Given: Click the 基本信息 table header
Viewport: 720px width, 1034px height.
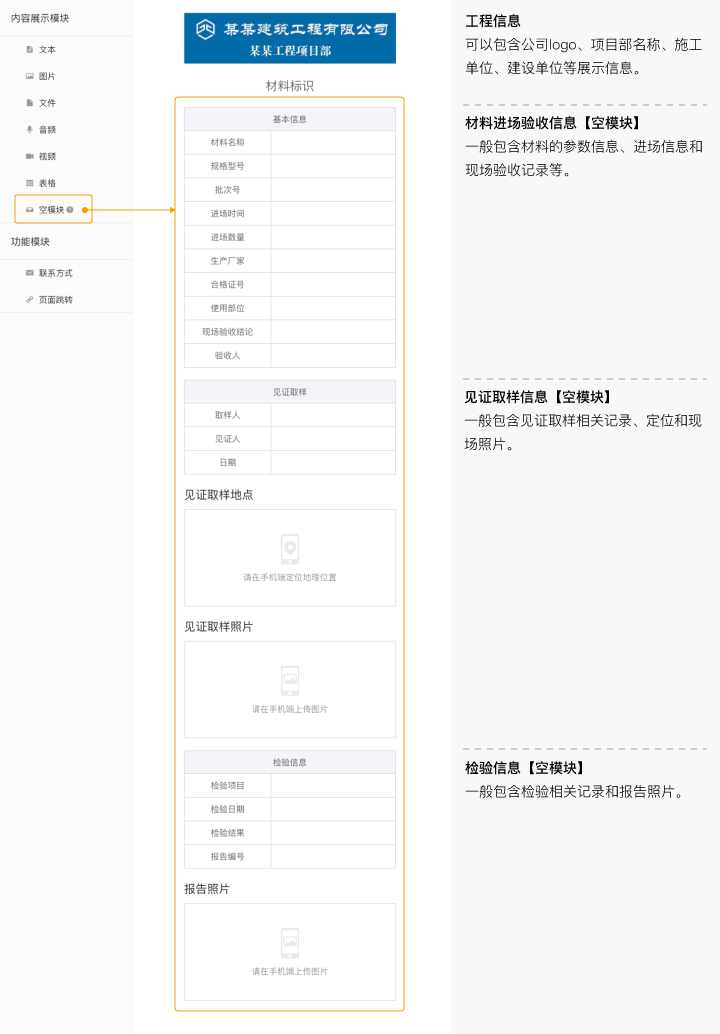Looking at the screenshot, I should click(289, 119).
